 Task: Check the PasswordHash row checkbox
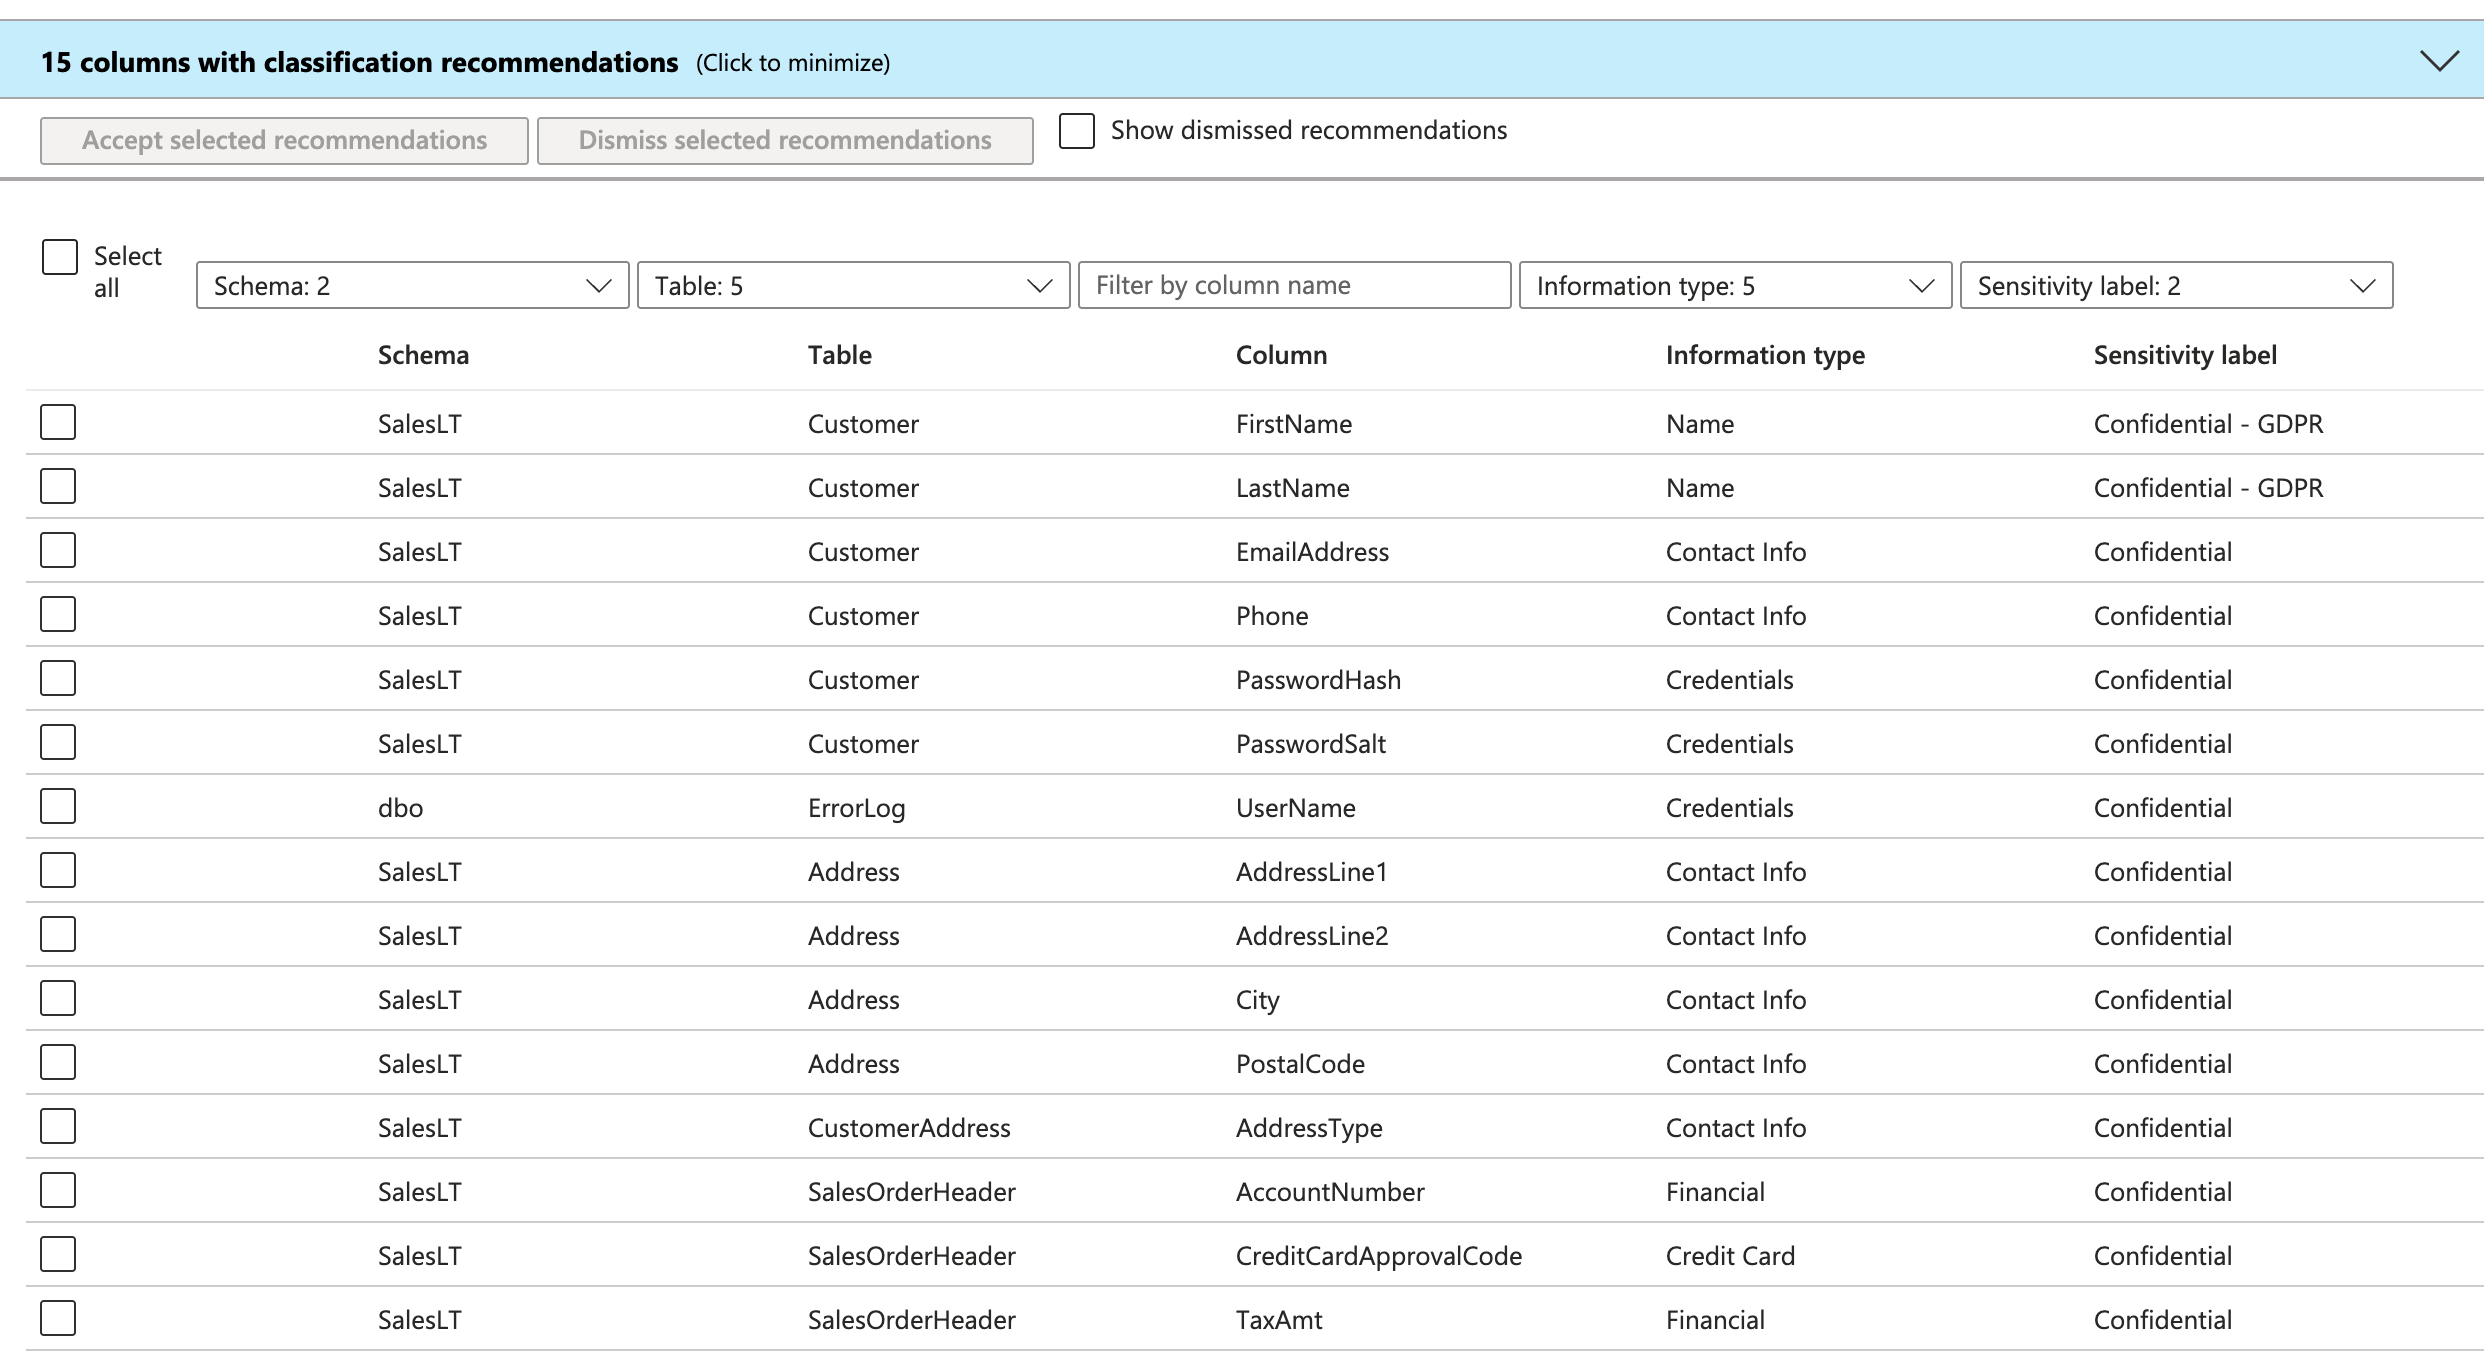coord(58,679)
